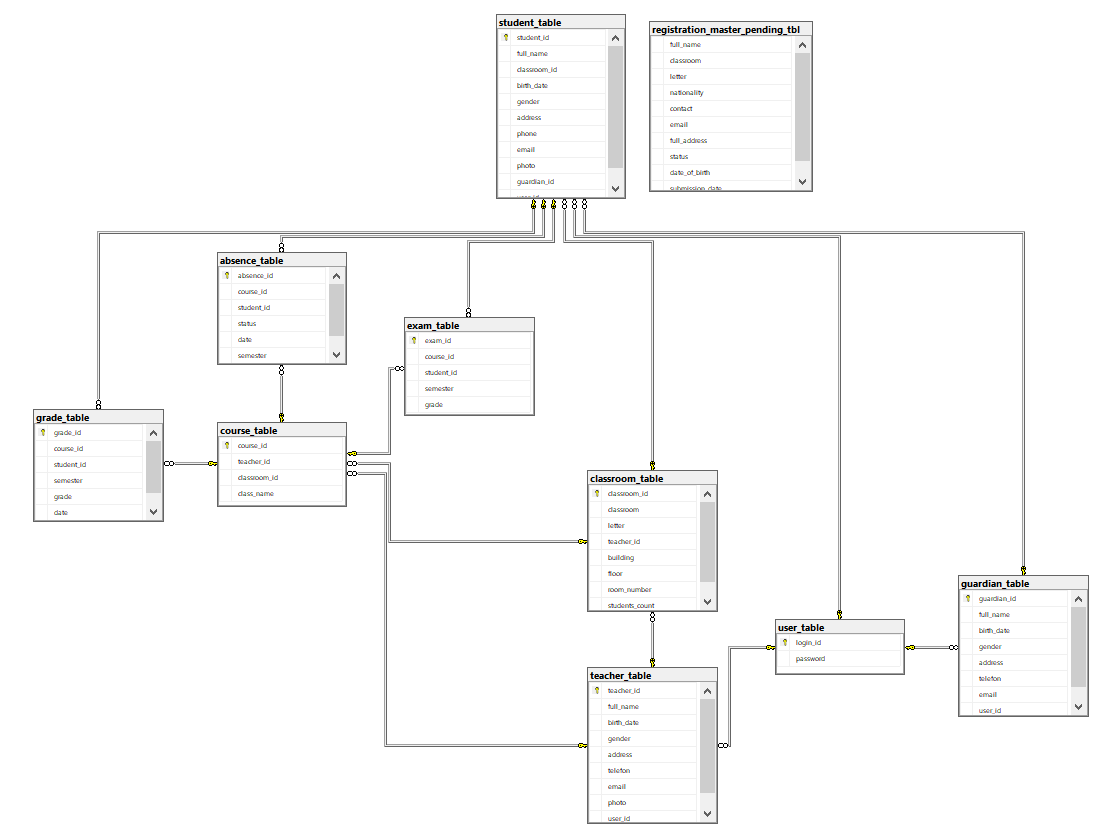Click the key icon beside grade_id
Viewport: 1106px width, 840px height.
43,432
